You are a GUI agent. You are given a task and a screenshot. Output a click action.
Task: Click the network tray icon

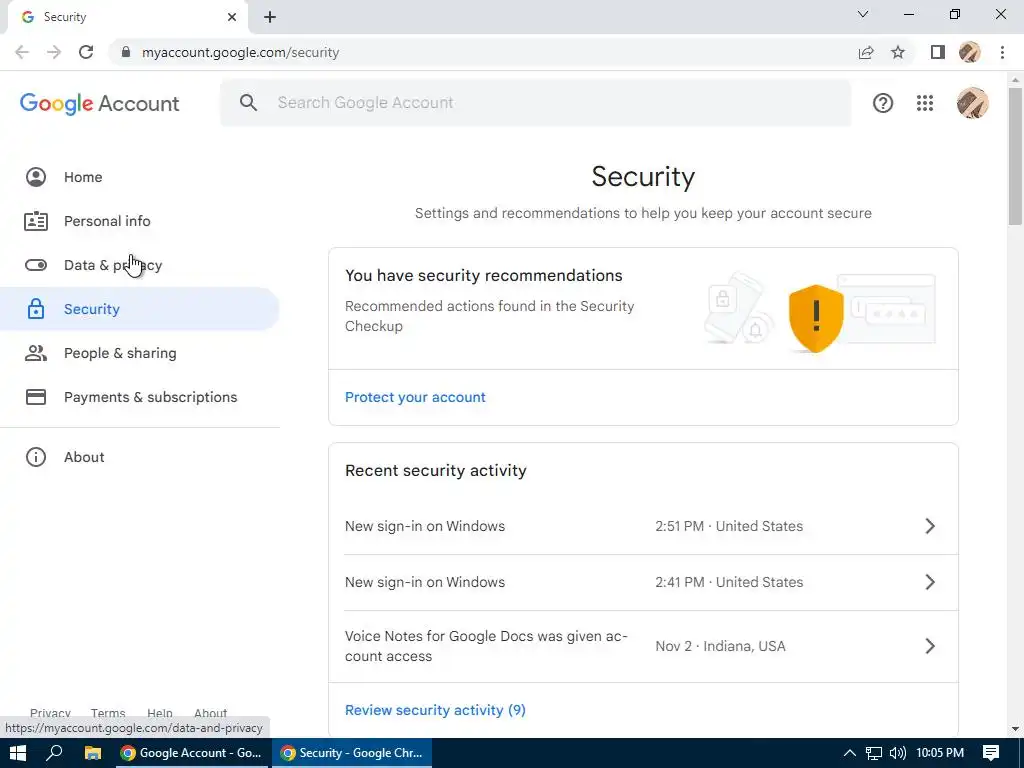[874, 753]
